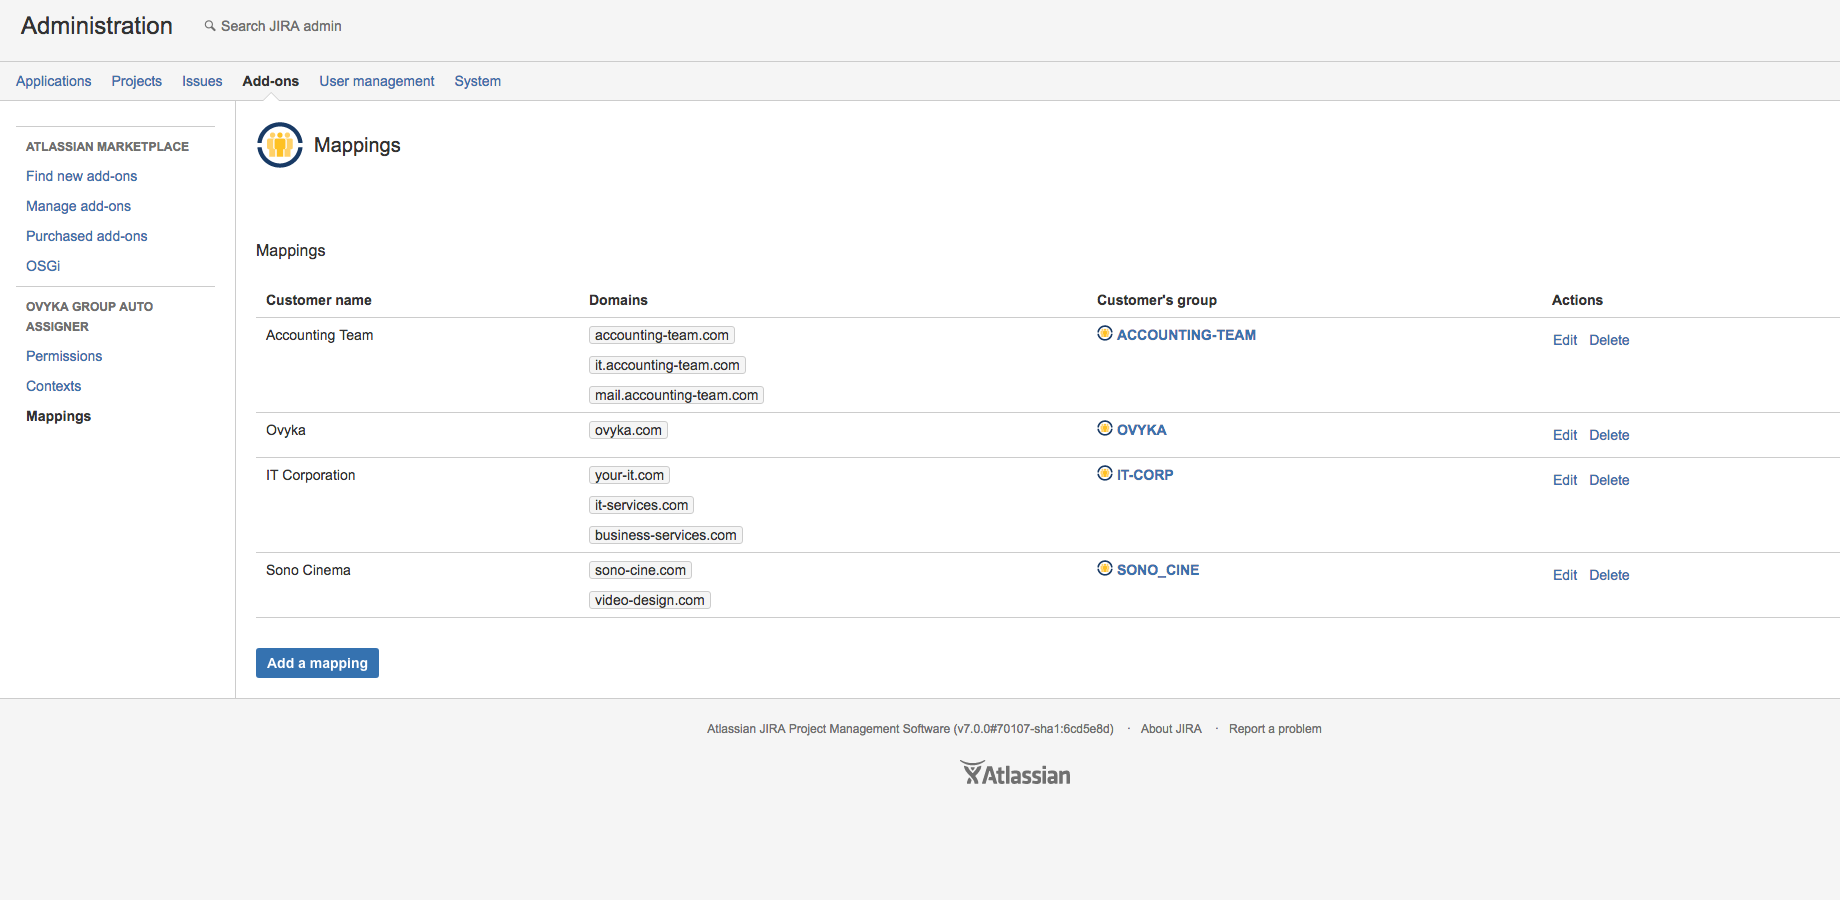The height and width of the screenshot is (900, 1840).
Task: Click the Accounting Team customer name
Action: coord(319,335)
